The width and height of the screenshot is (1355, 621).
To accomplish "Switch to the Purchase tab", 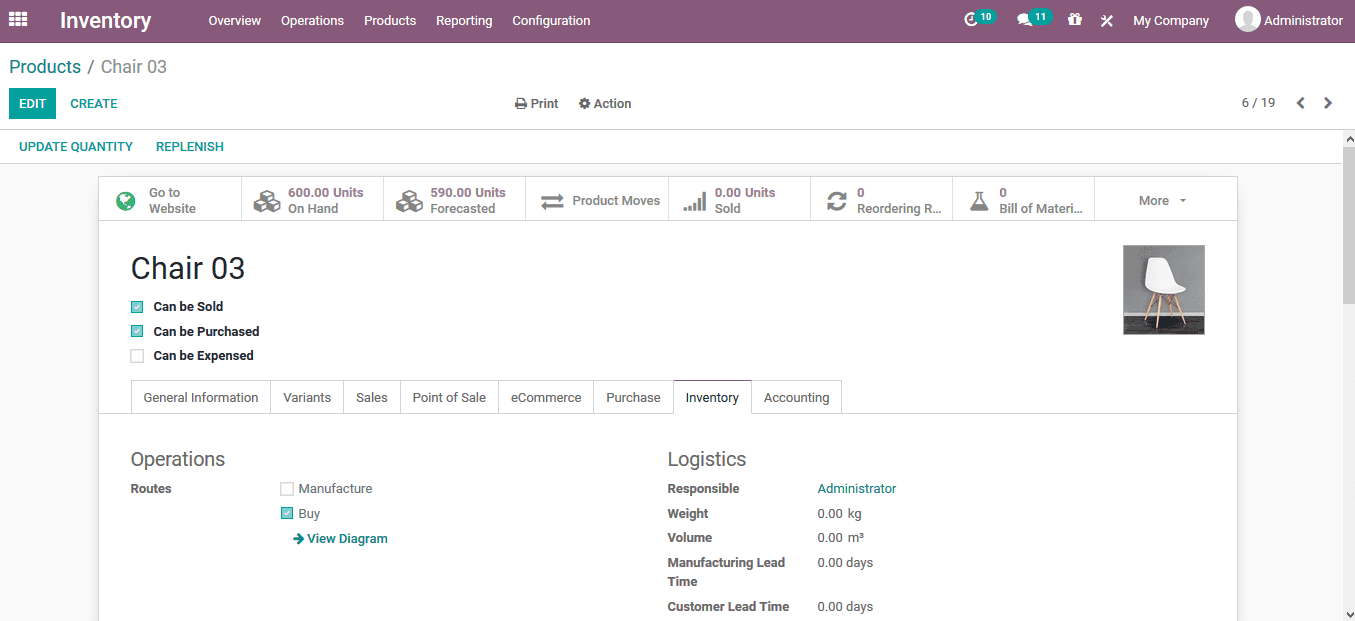I will tap(633, 397).
